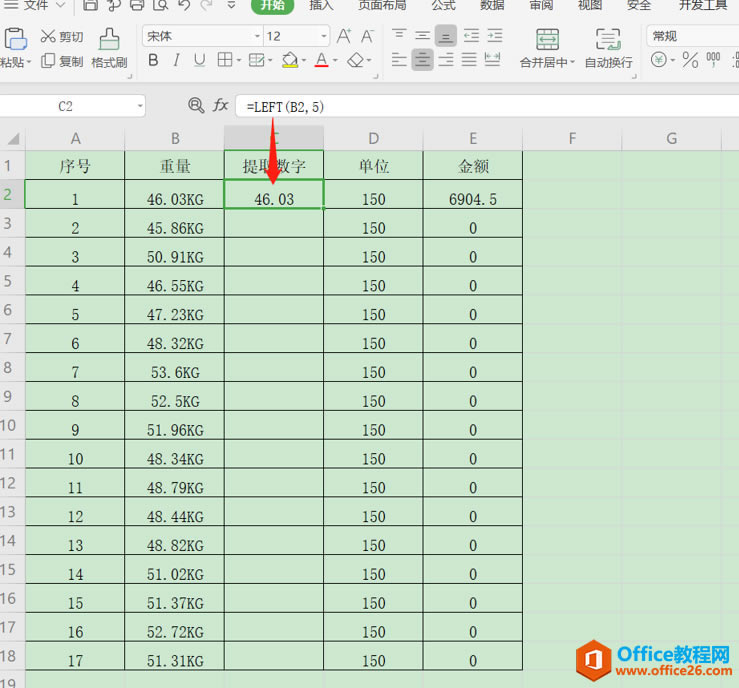Align text right
This screenshot has width=739, height=688.
pos(445,60)
